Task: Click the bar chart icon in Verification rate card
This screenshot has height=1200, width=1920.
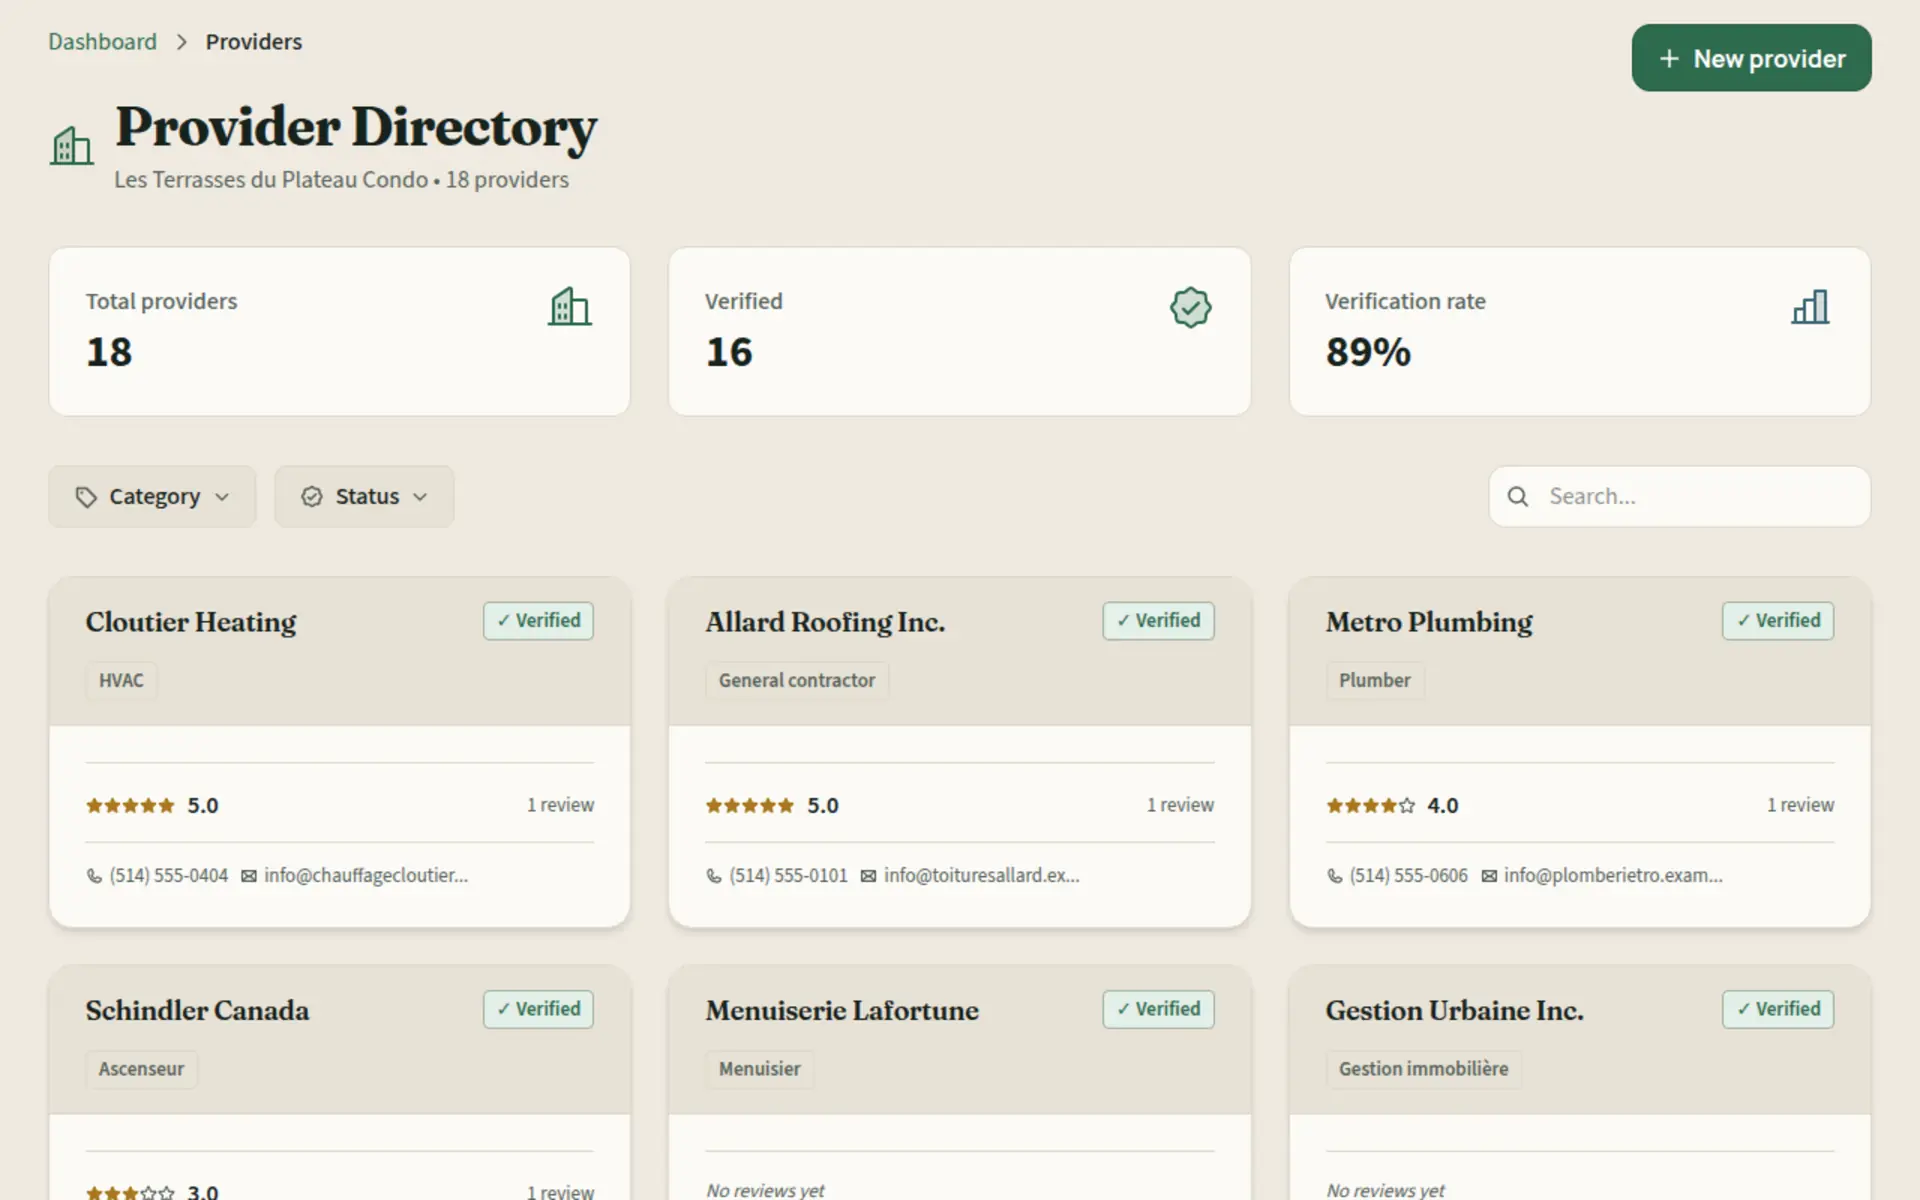Action: click(x=1810, y=307)
